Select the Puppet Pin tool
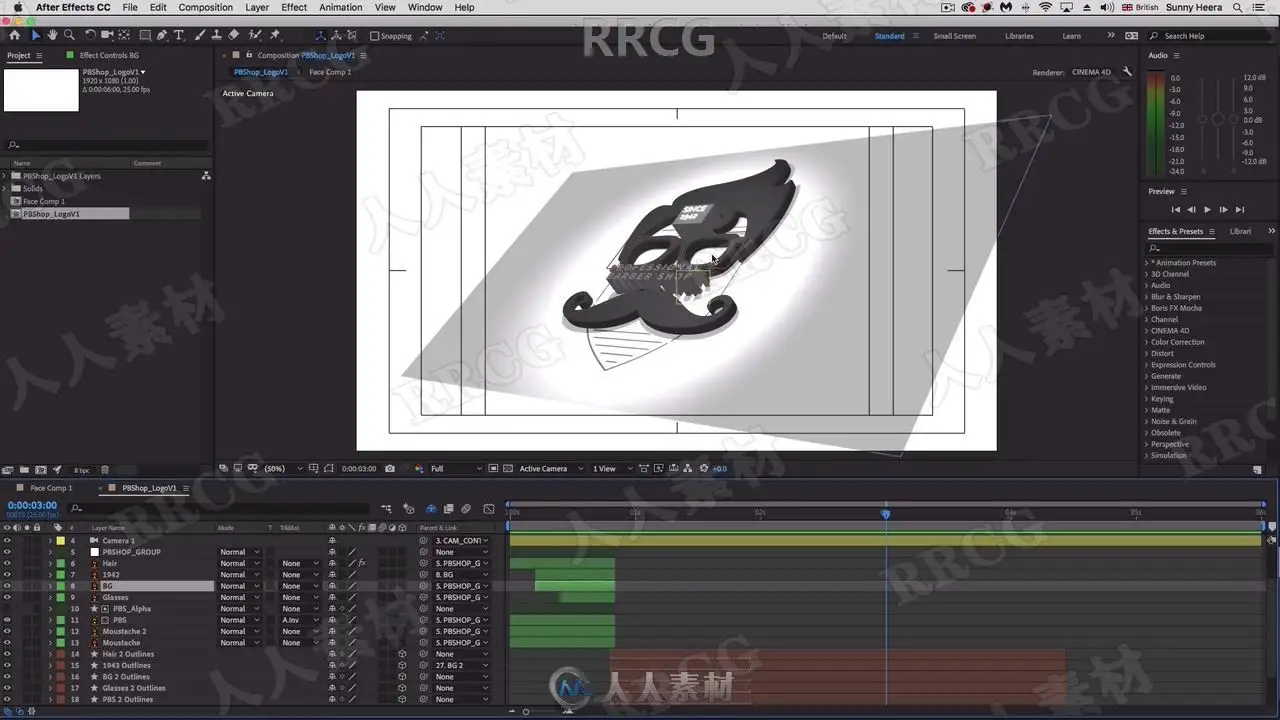This screenshot has width=1280, height=720. tap(275, 35)
